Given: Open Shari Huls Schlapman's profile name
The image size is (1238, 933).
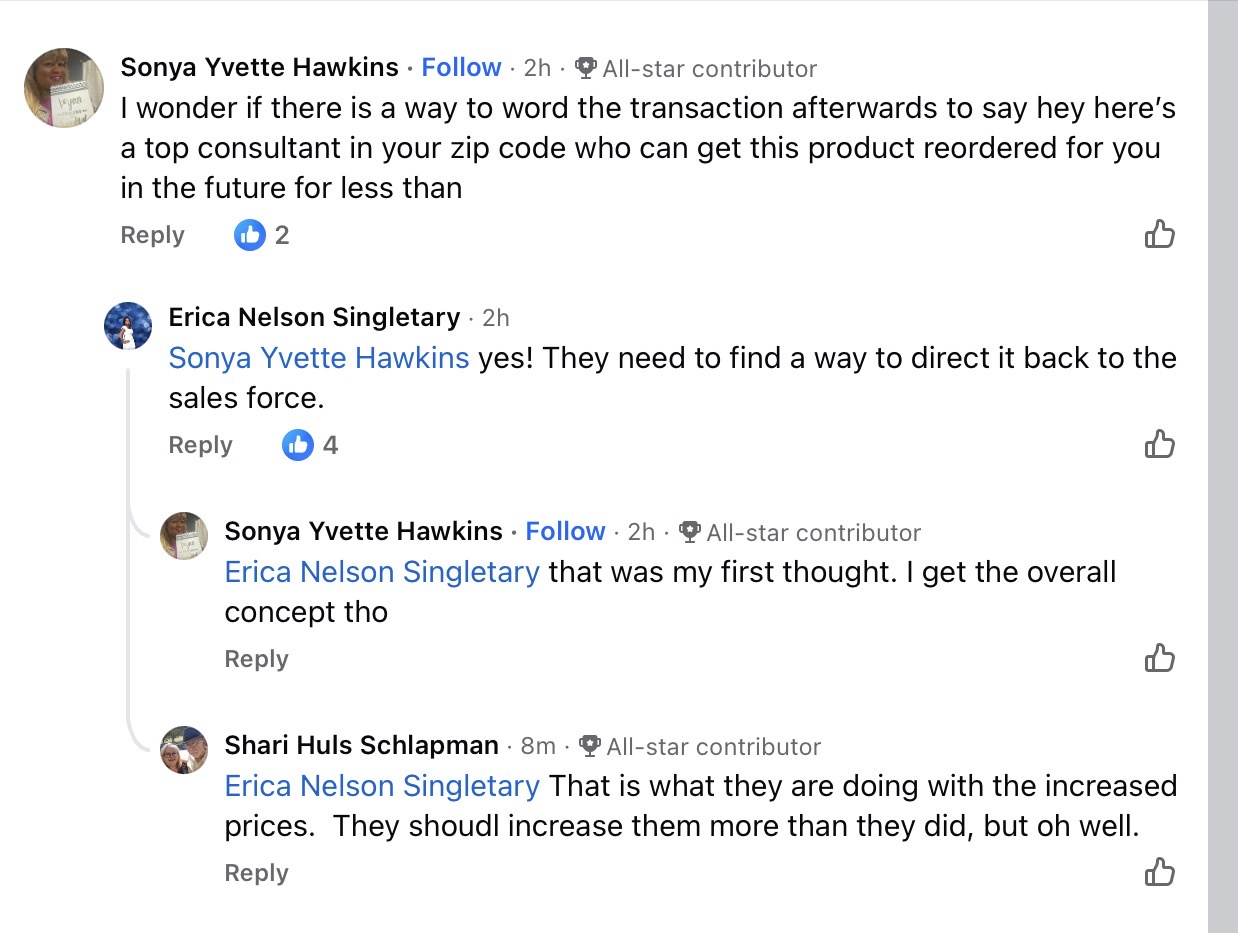Looking at the screenshot, I should [x=361, y=745].
